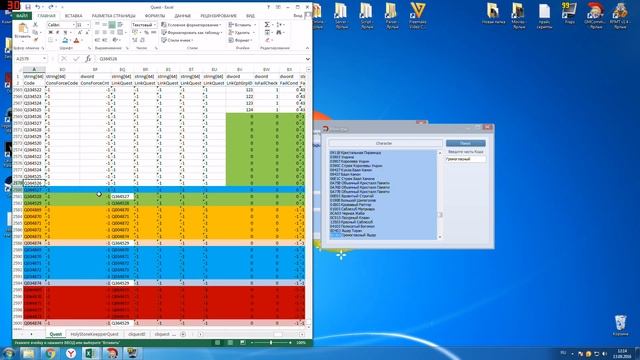Expand the formula bar
640x360 pixels.
coord(308,59)
